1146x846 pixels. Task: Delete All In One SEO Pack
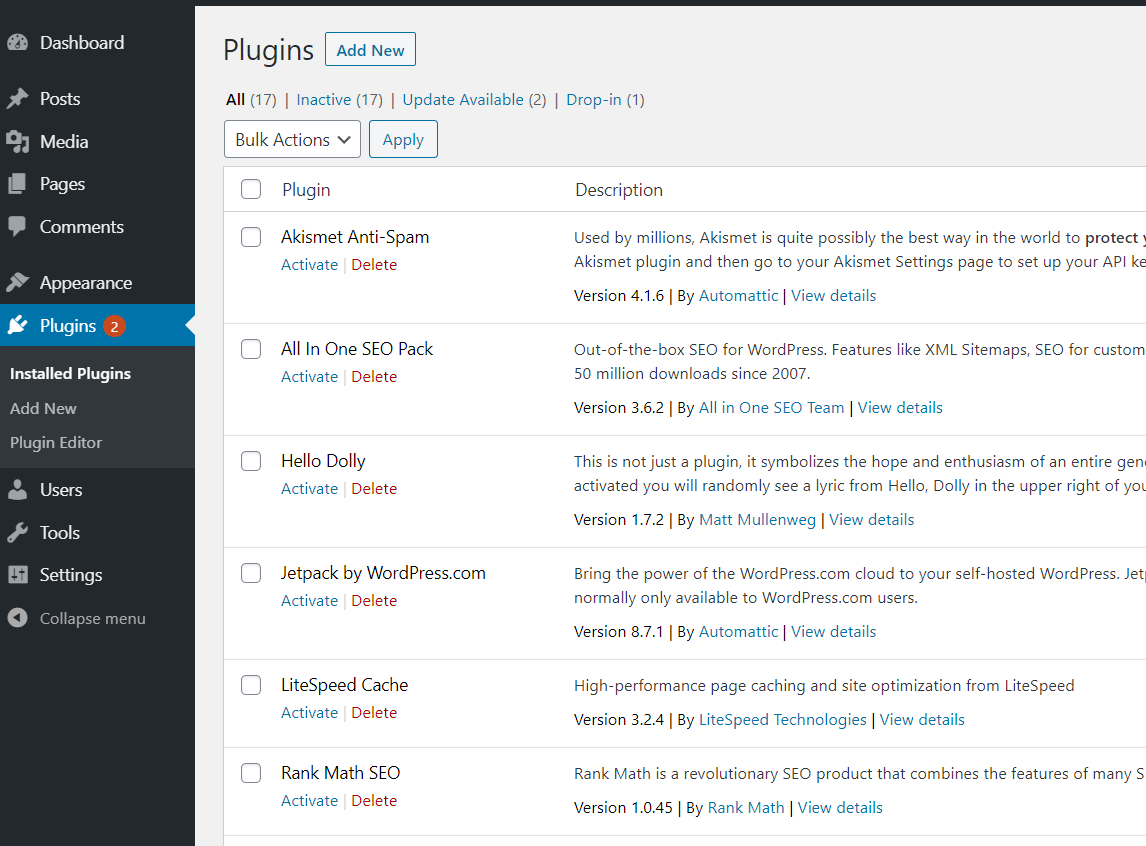coord(374,376)
